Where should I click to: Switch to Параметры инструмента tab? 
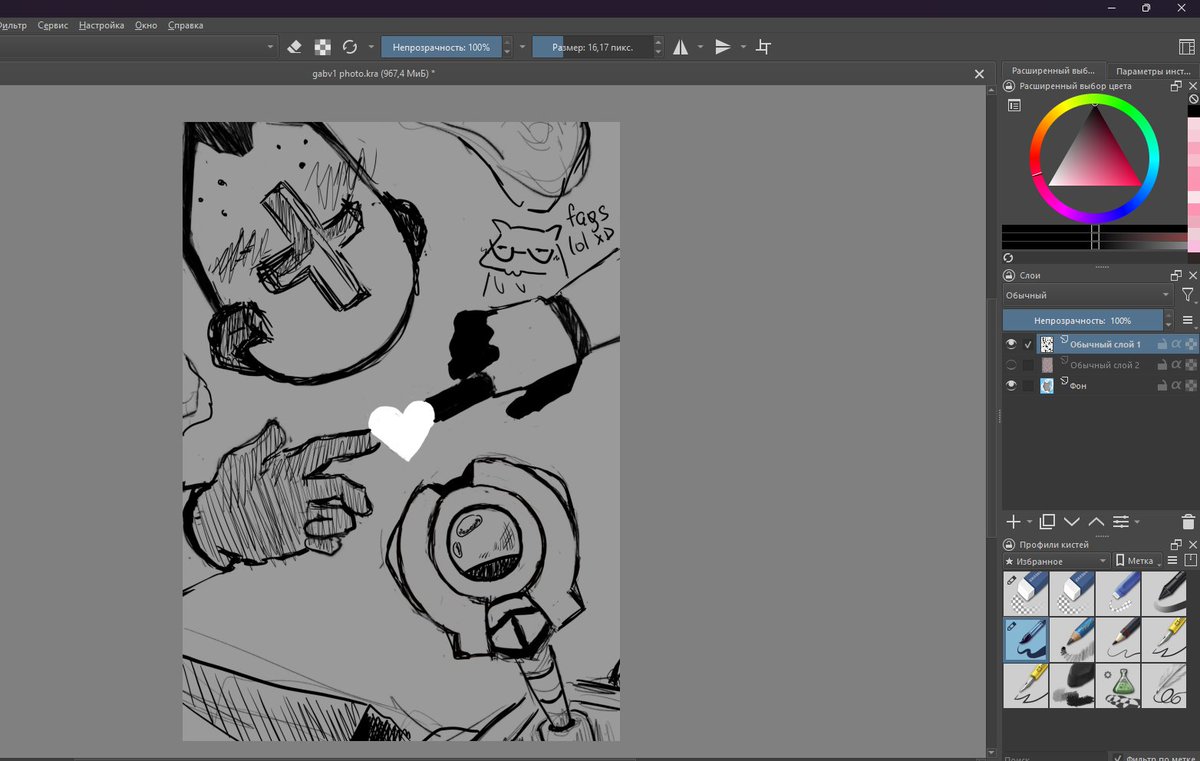[x=1152, y=71]
